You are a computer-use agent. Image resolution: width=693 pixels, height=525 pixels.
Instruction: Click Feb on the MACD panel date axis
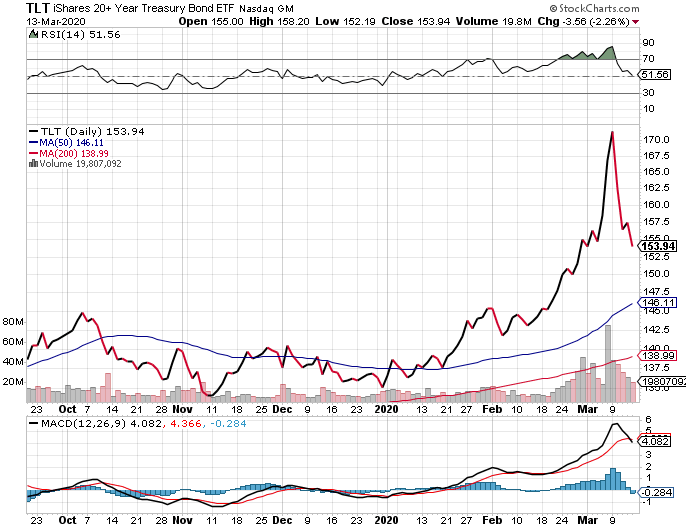click(x=492, y=520)
